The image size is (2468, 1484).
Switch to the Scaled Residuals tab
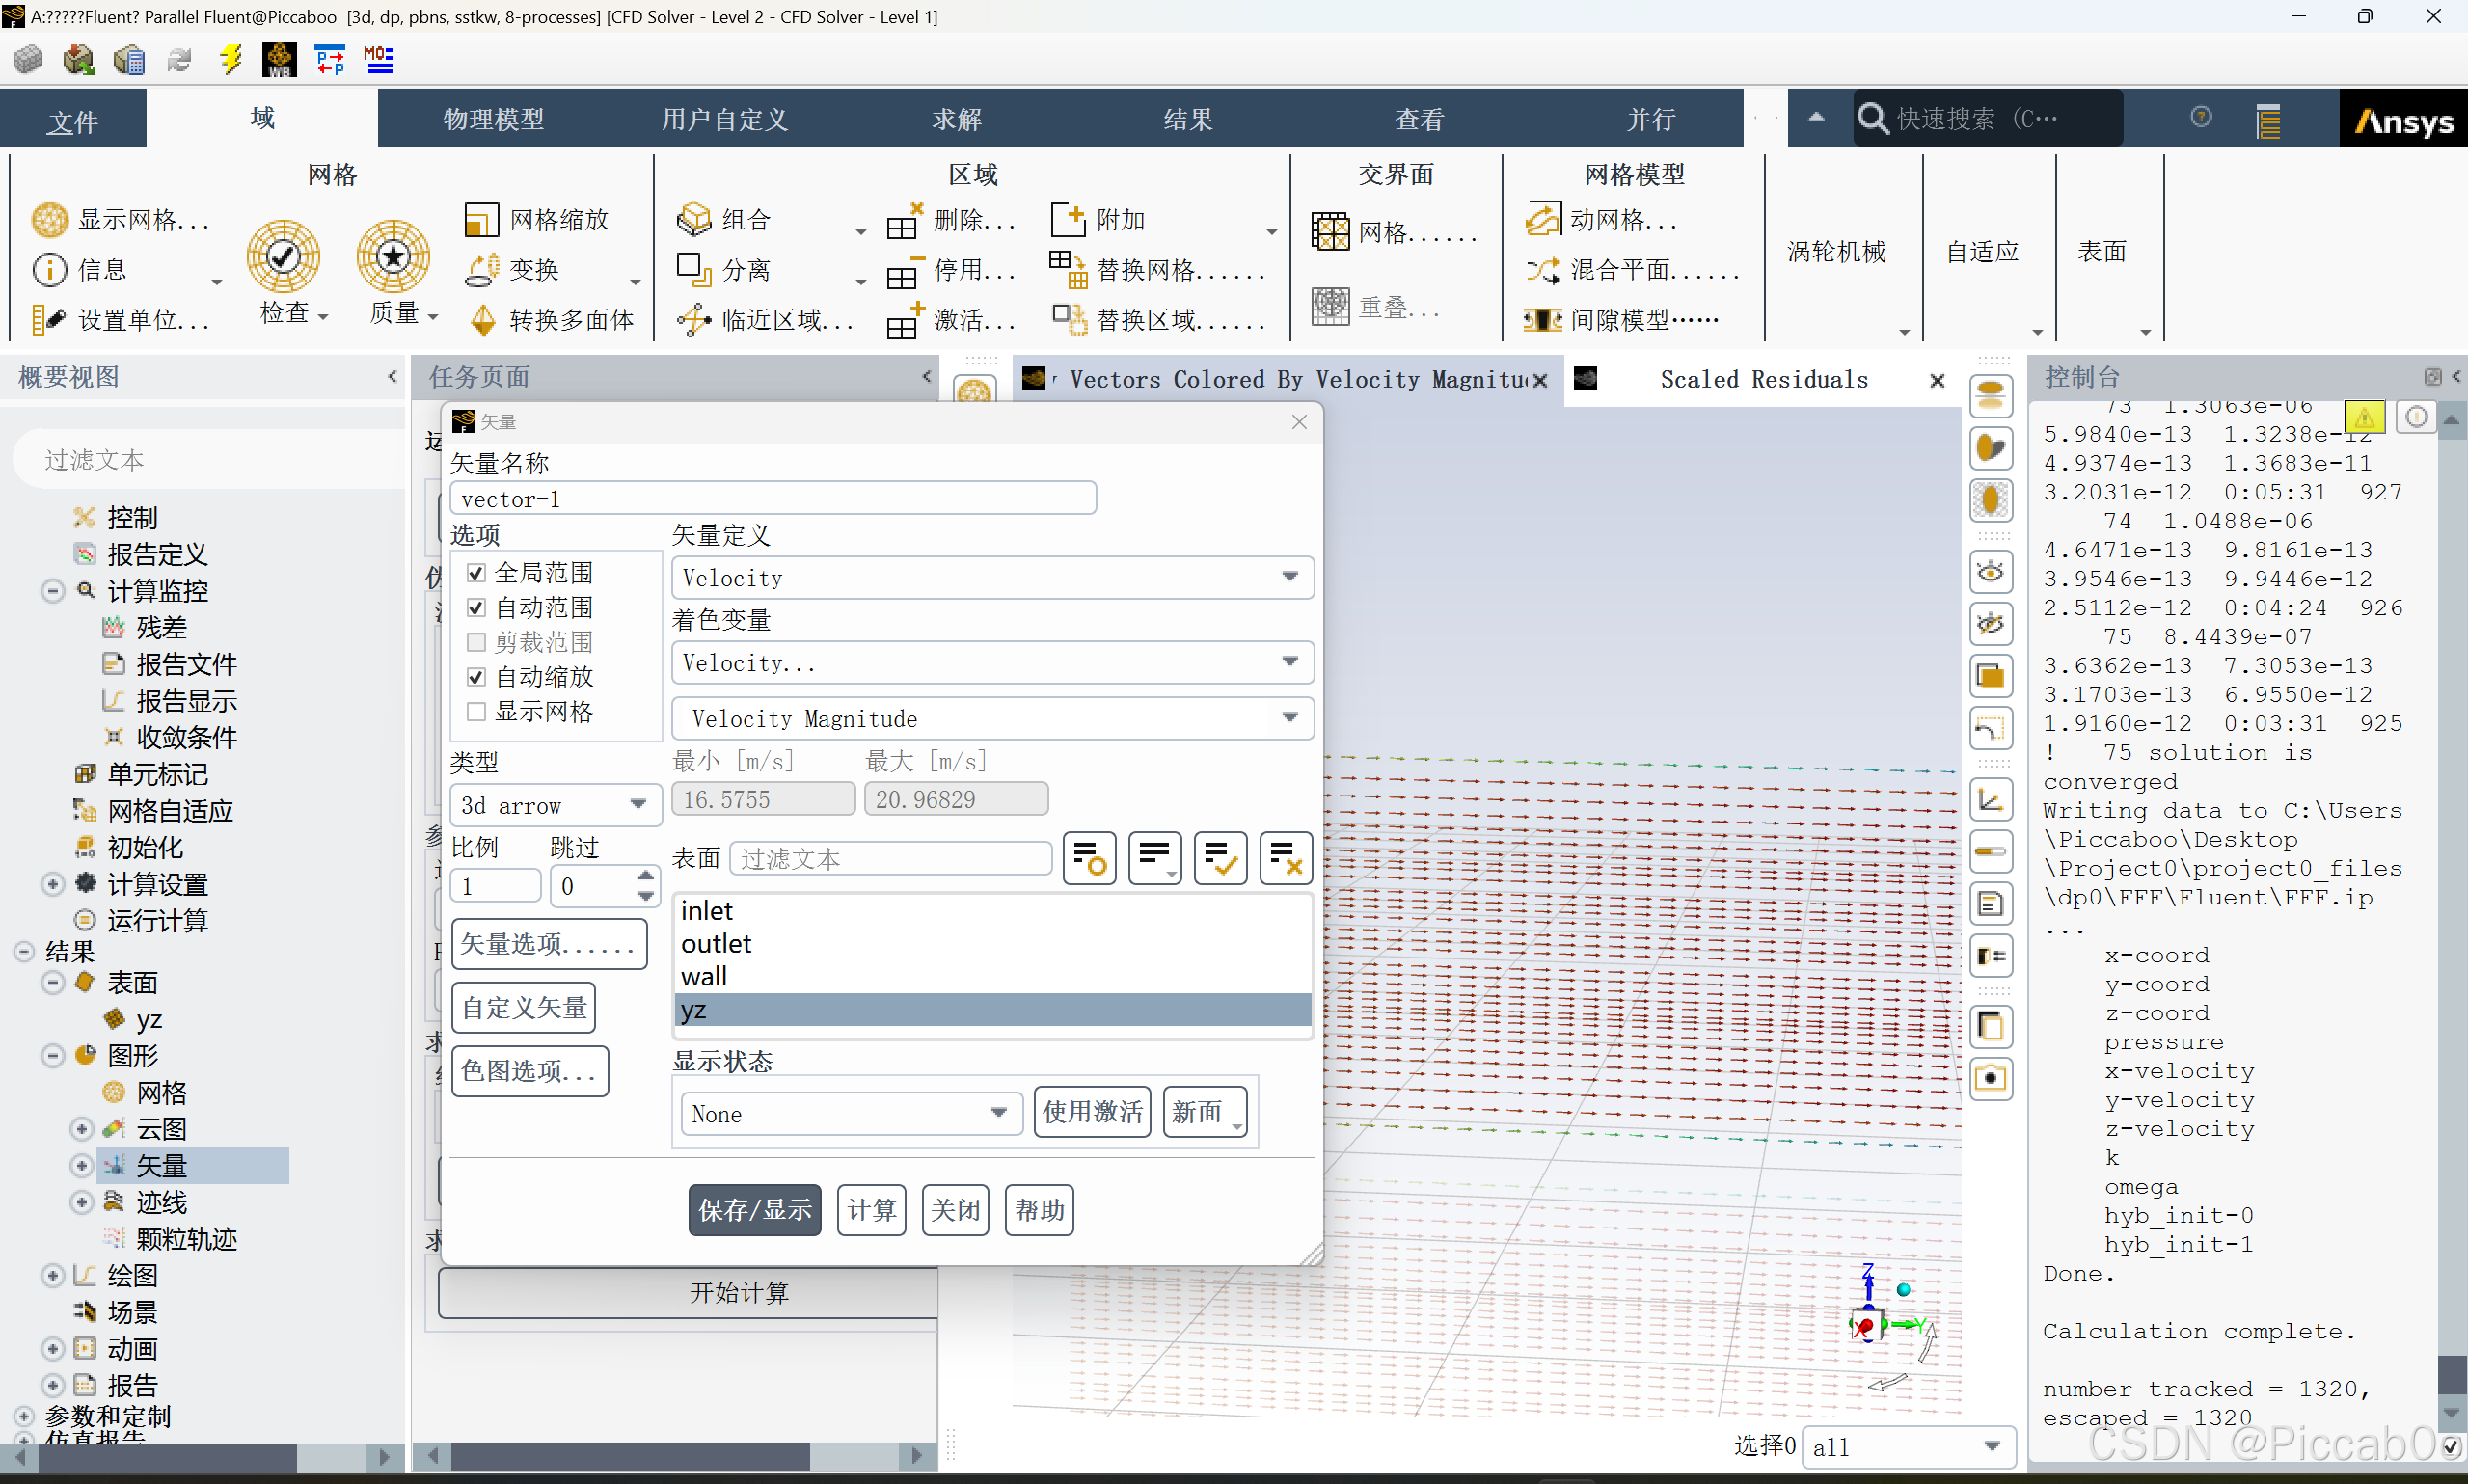coord(1763,380)
